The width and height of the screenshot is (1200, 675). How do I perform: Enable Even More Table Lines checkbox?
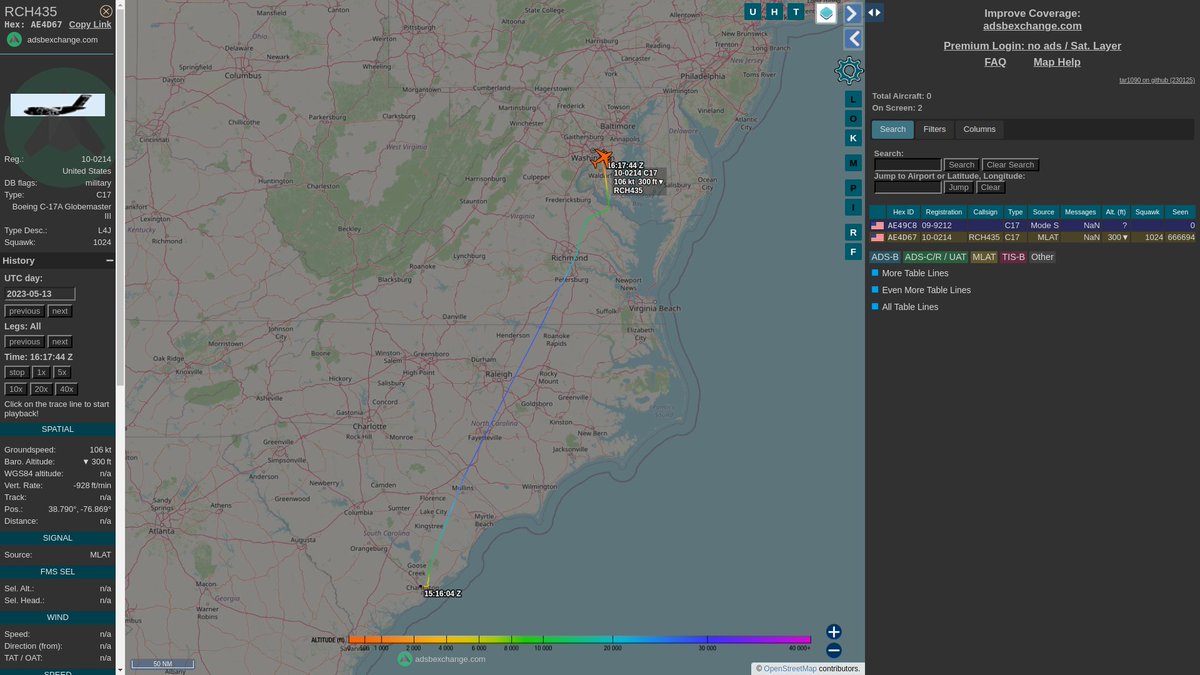tap(875, 290)
